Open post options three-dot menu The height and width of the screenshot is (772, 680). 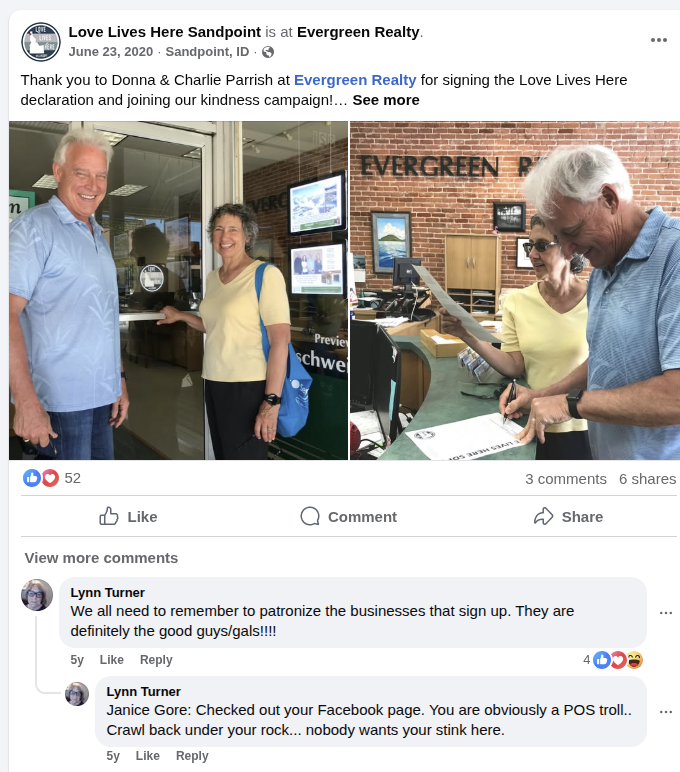point(658,40)
